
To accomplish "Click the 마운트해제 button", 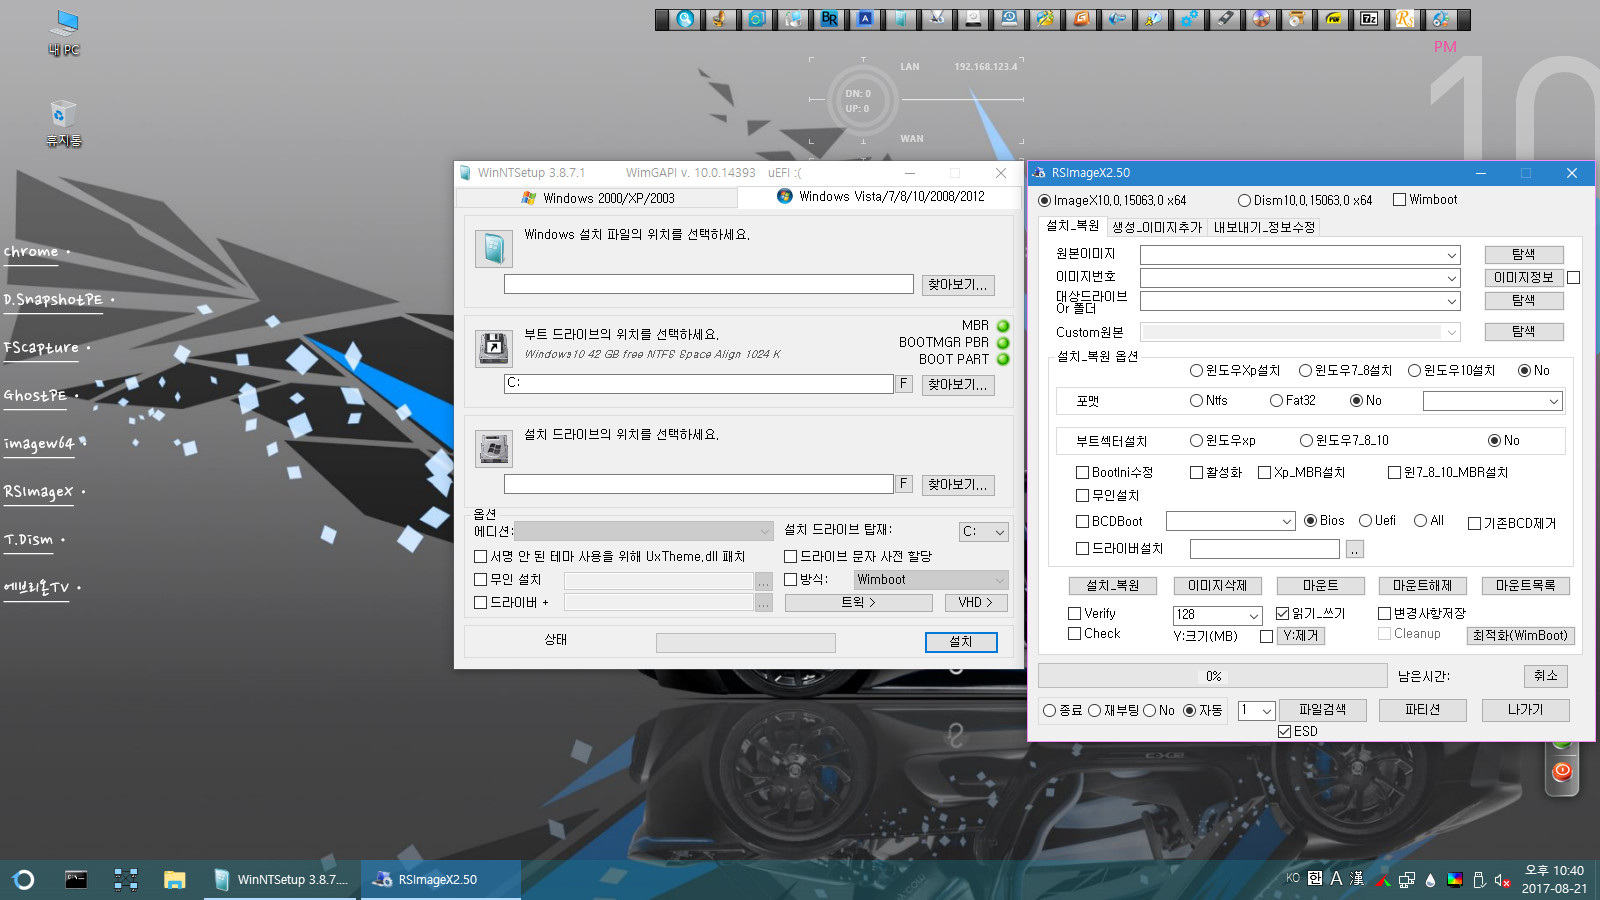I will [1422, 586].
